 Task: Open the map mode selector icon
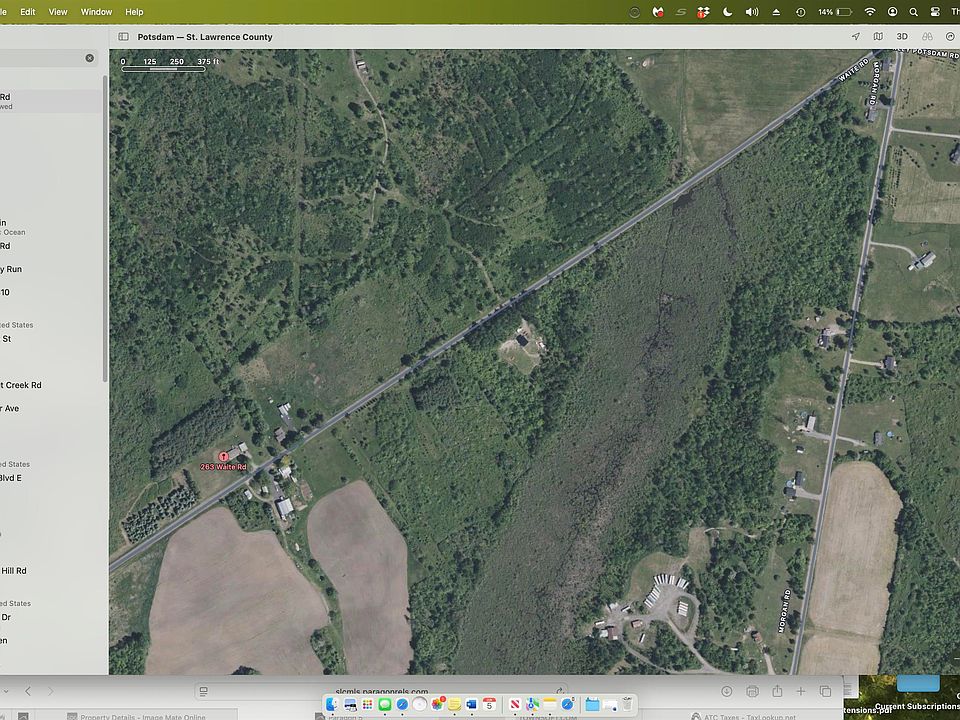[878, 37]
